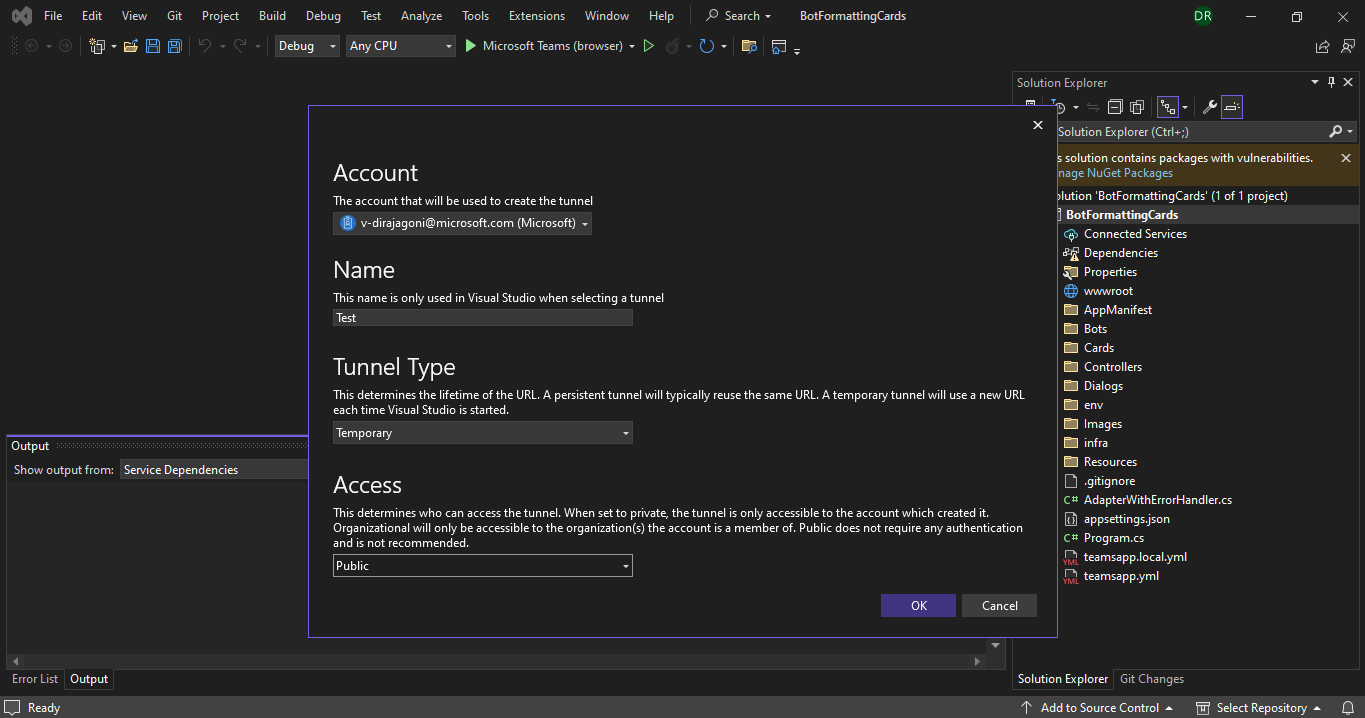Open the Debug menu
Viewport: 1365px width, 718px height.
tap(323, 16)
